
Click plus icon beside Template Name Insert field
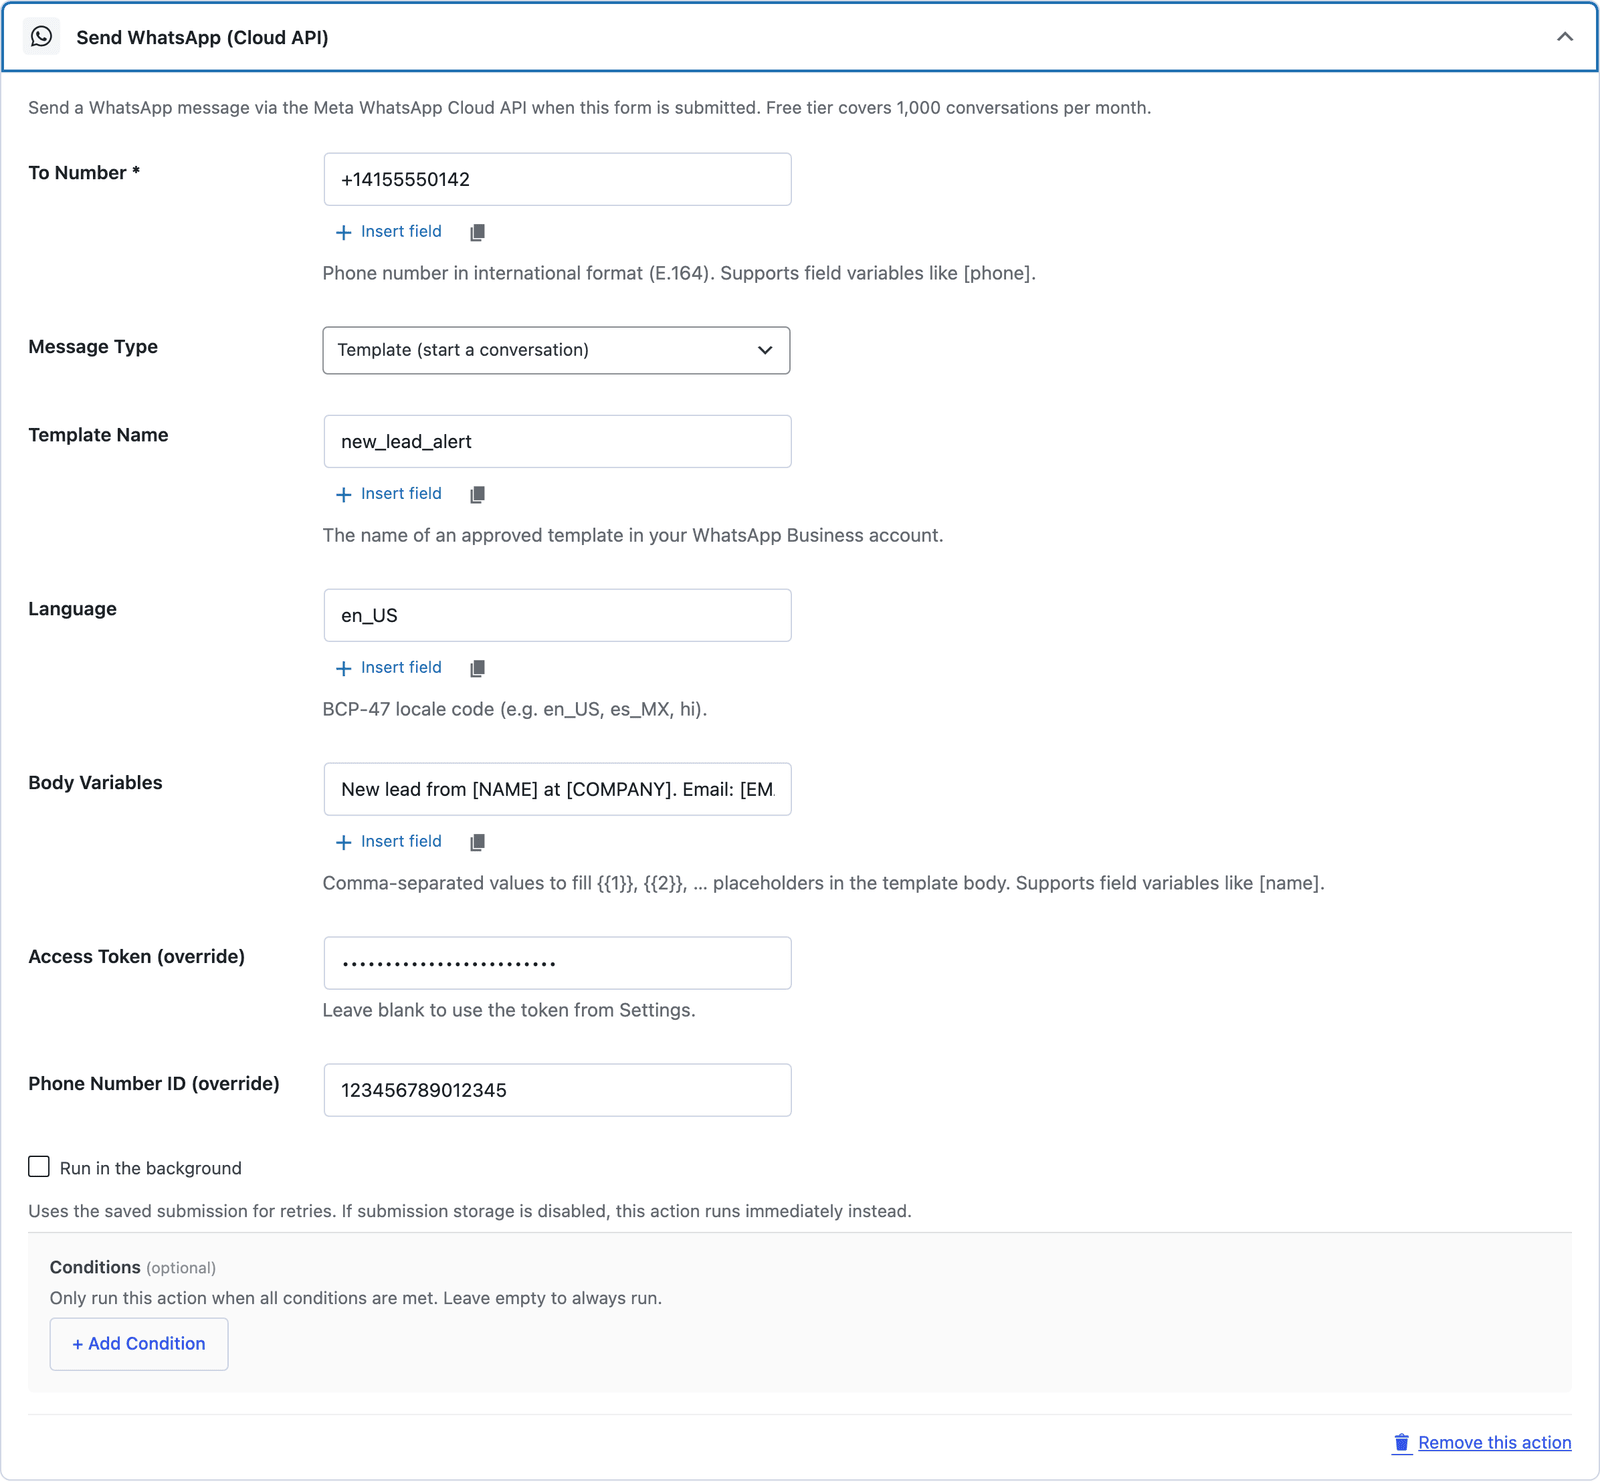click(343, 494)
